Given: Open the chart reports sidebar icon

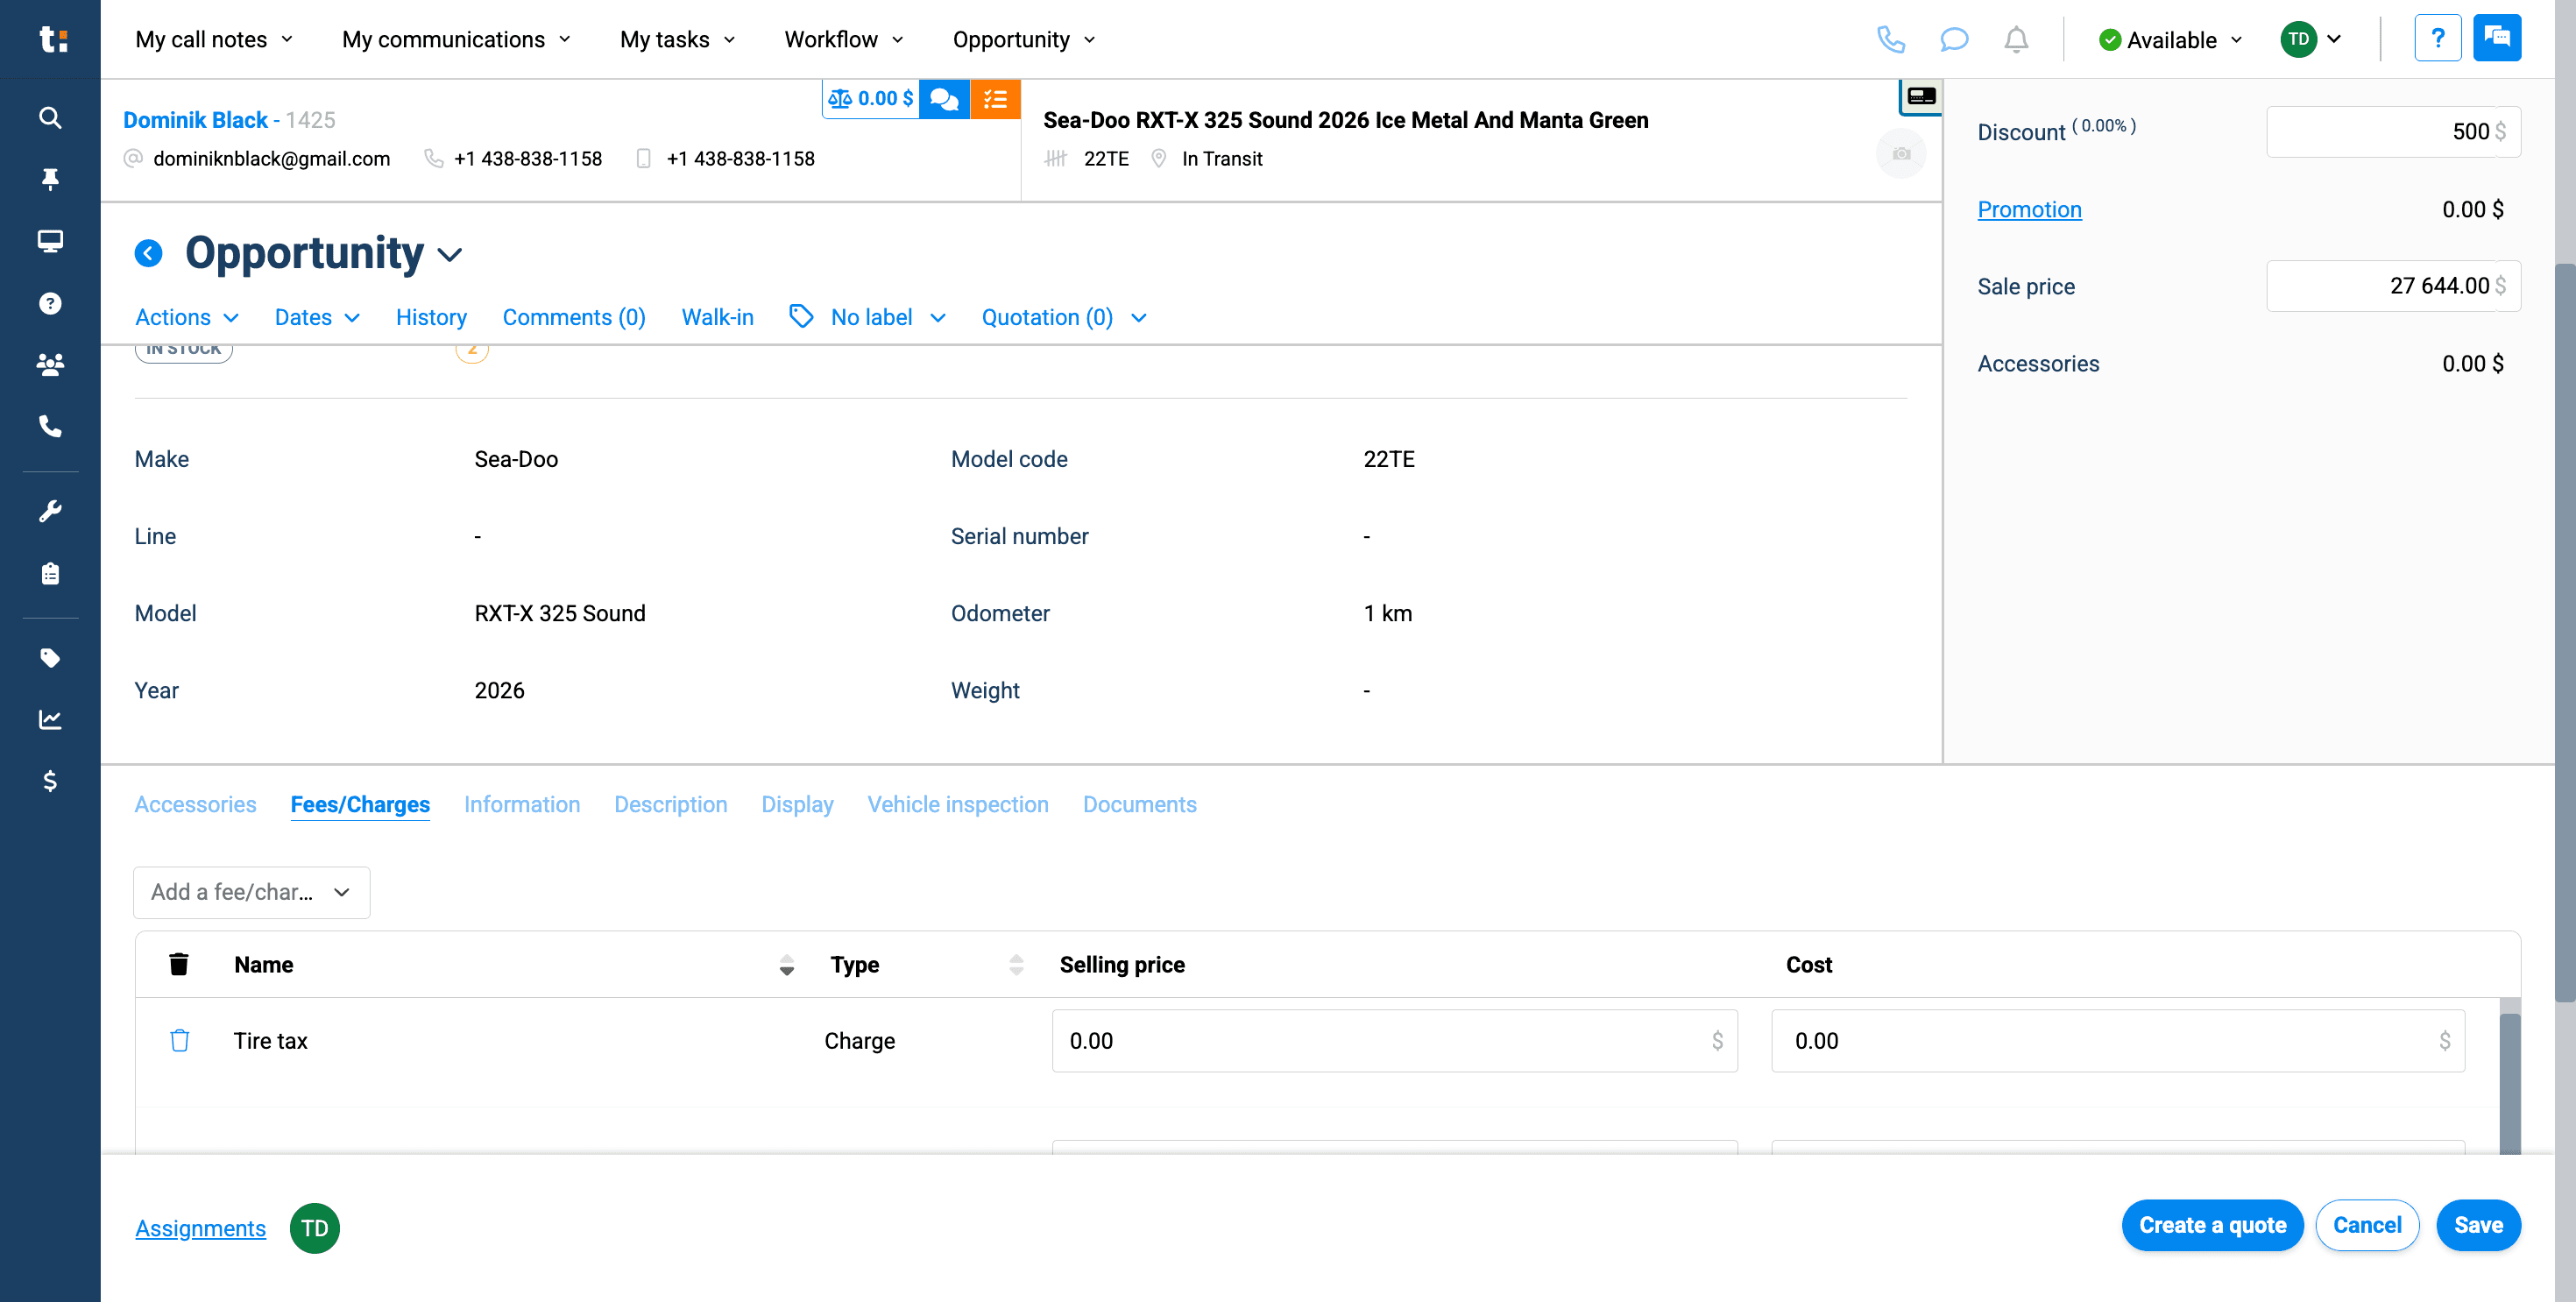Looking at the screenshot, I should [50, 720].
